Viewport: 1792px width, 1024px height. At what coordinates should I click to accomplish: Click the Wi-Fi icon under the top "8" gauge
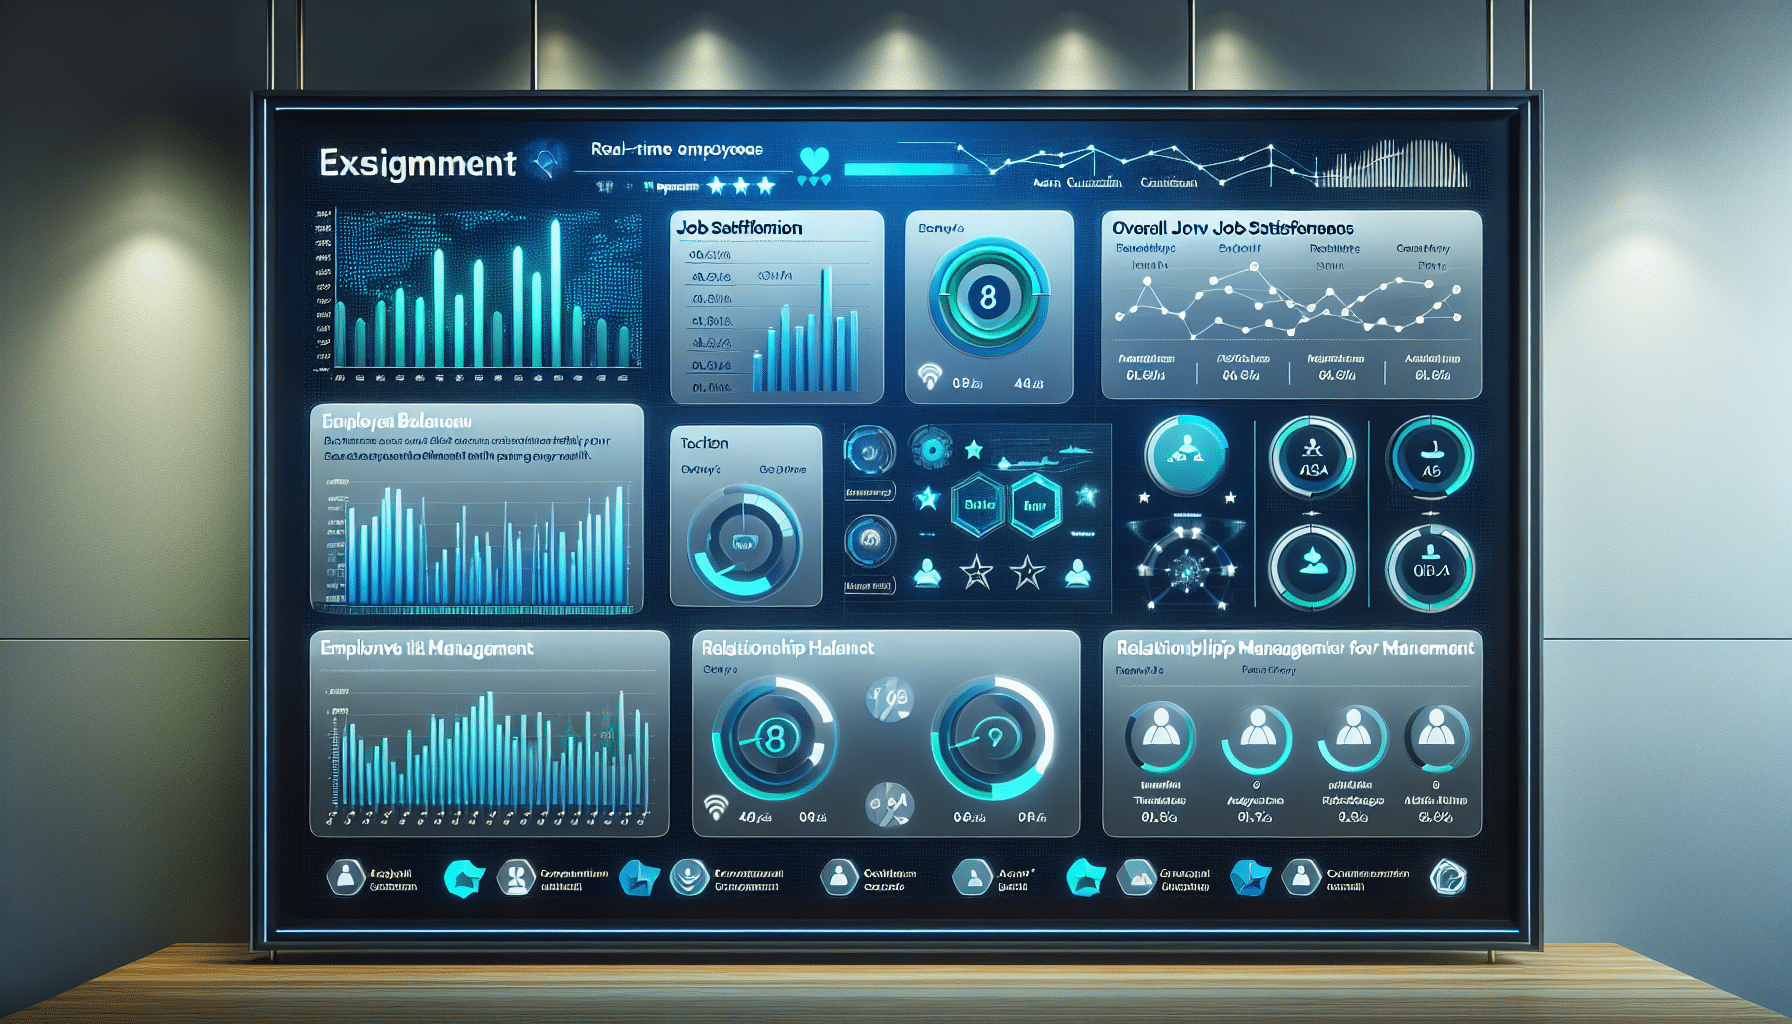[x=930, y=376]
